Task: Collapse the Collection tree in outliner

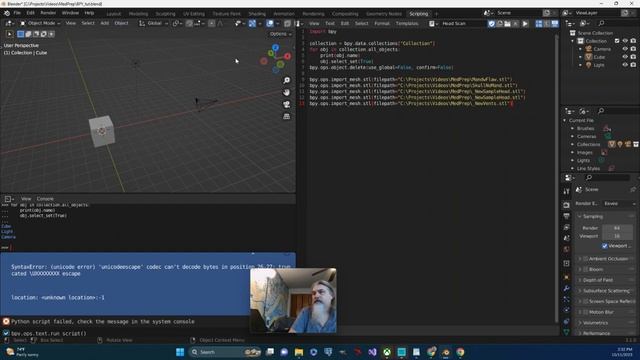Action: [x=572, y=41]
